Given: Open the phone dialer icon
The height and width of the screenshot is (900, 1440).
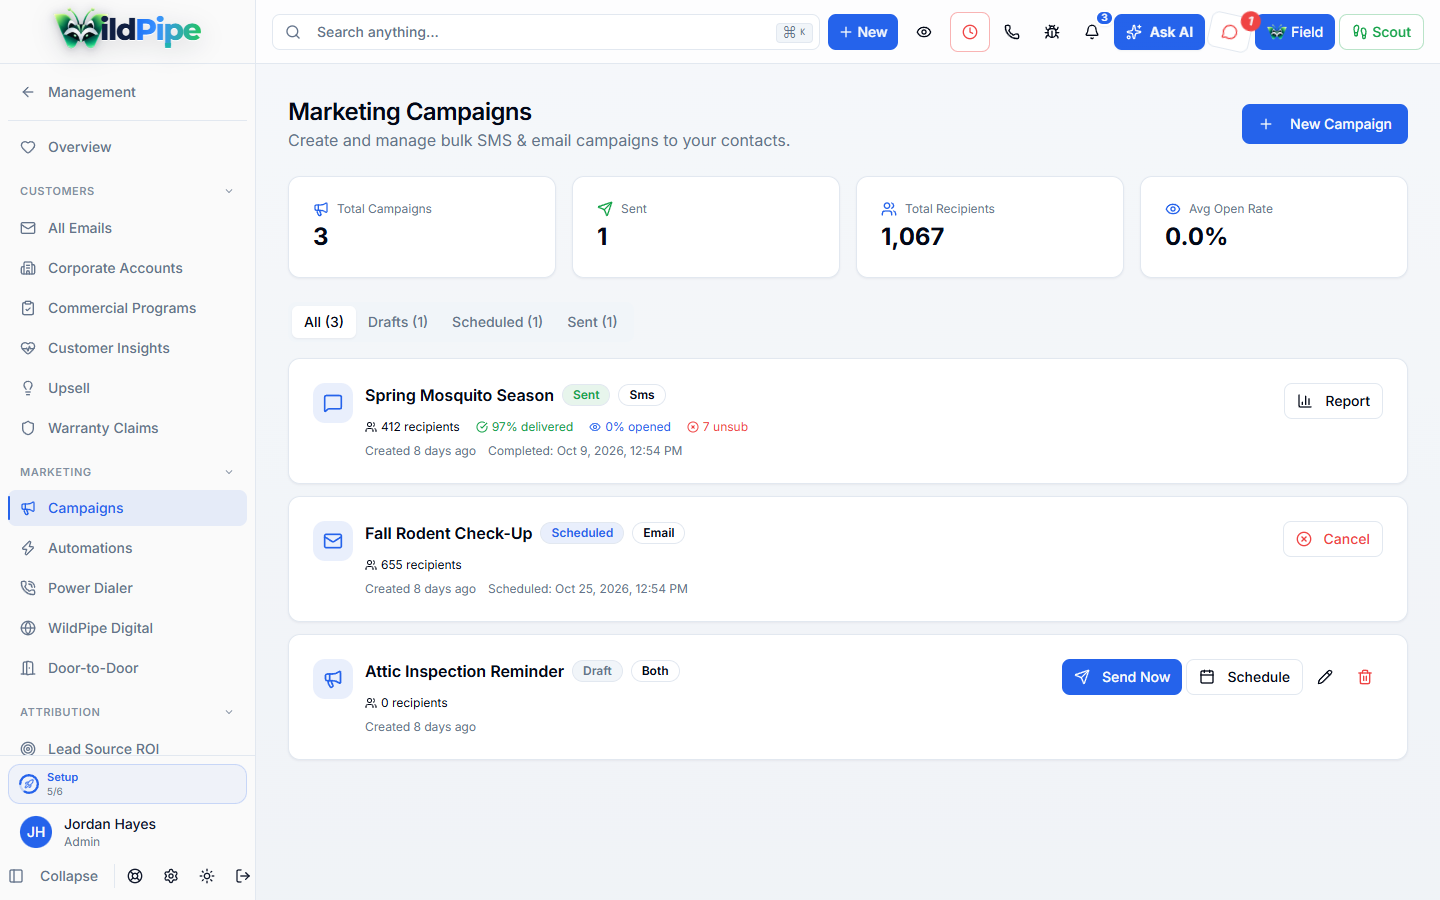Looking at the screenshot, I should [1012, 32].
